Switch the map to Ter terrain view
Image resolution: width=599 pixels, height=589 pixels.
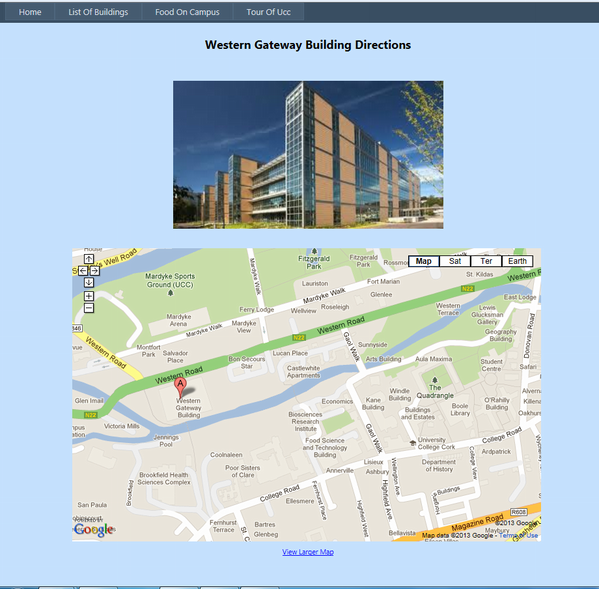(x=486, y=261)
